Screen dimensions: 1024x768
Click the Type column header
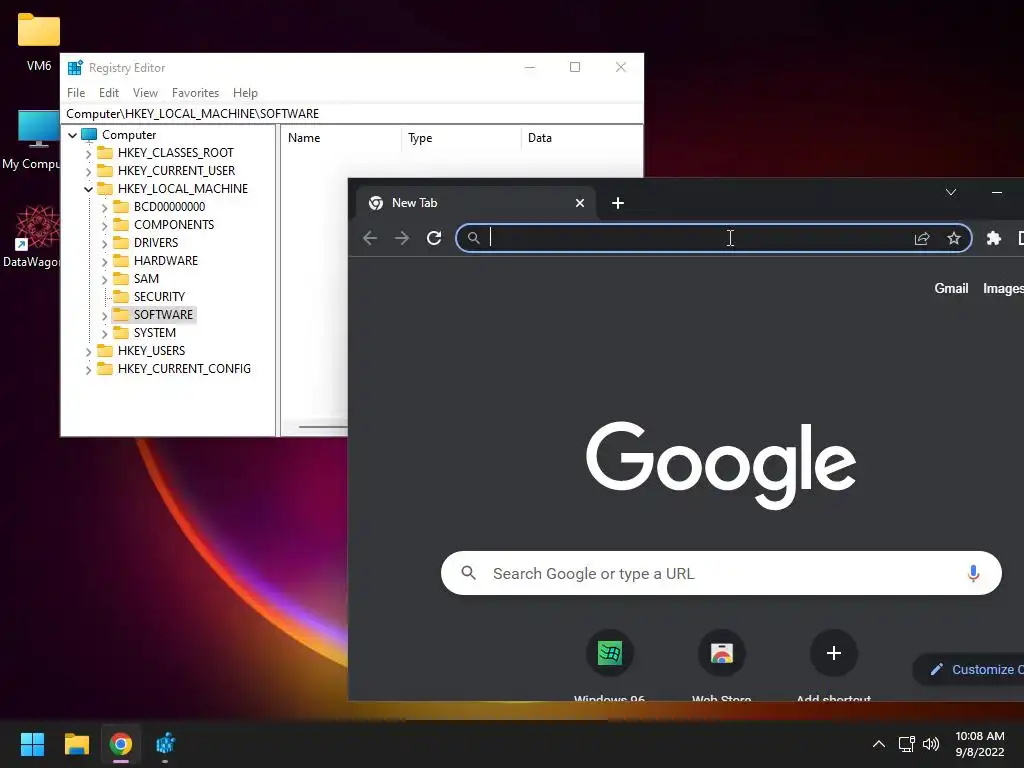[461, 138]
